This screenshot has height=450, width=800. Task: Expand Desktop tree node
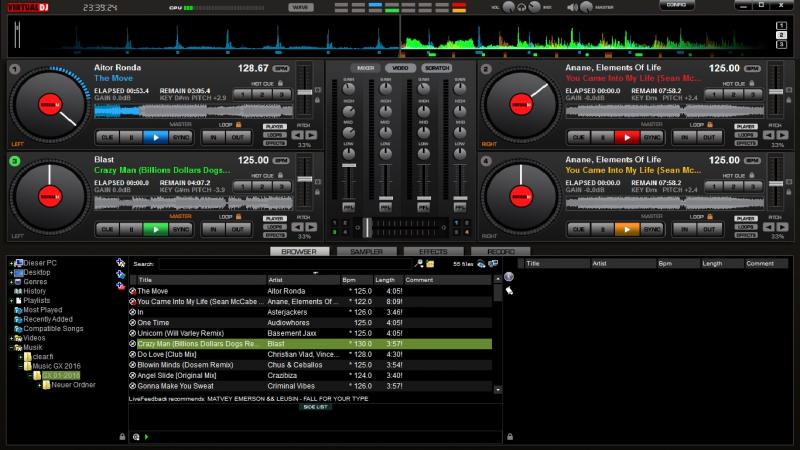click(11, 272)
